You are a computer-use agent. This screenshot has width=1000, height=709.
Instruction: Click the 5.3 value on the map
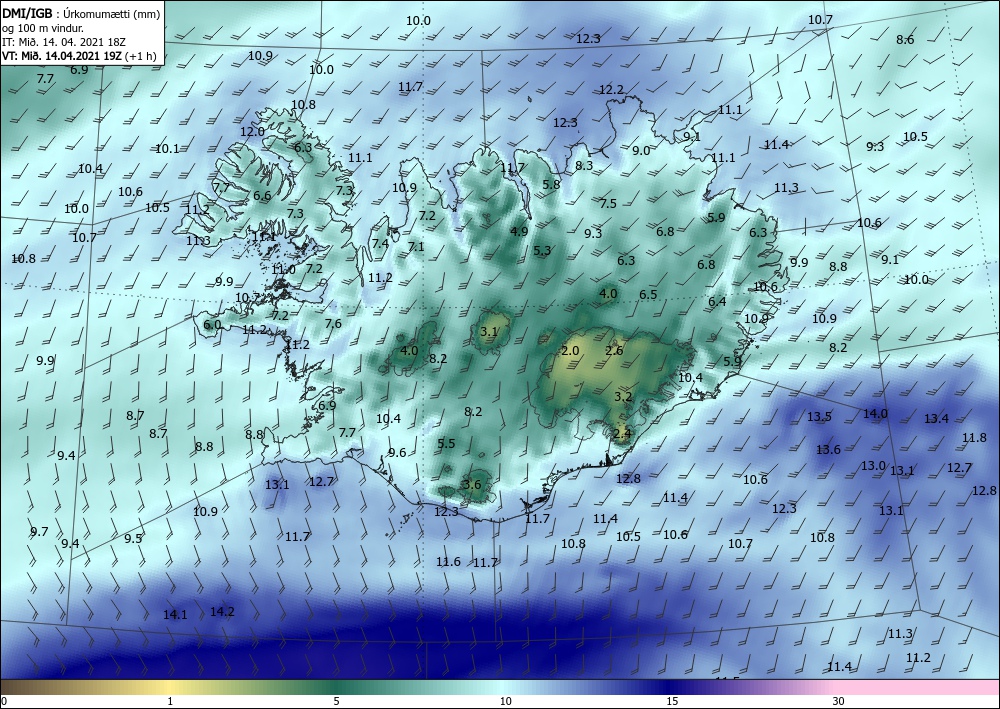click(x=542, y=251)
